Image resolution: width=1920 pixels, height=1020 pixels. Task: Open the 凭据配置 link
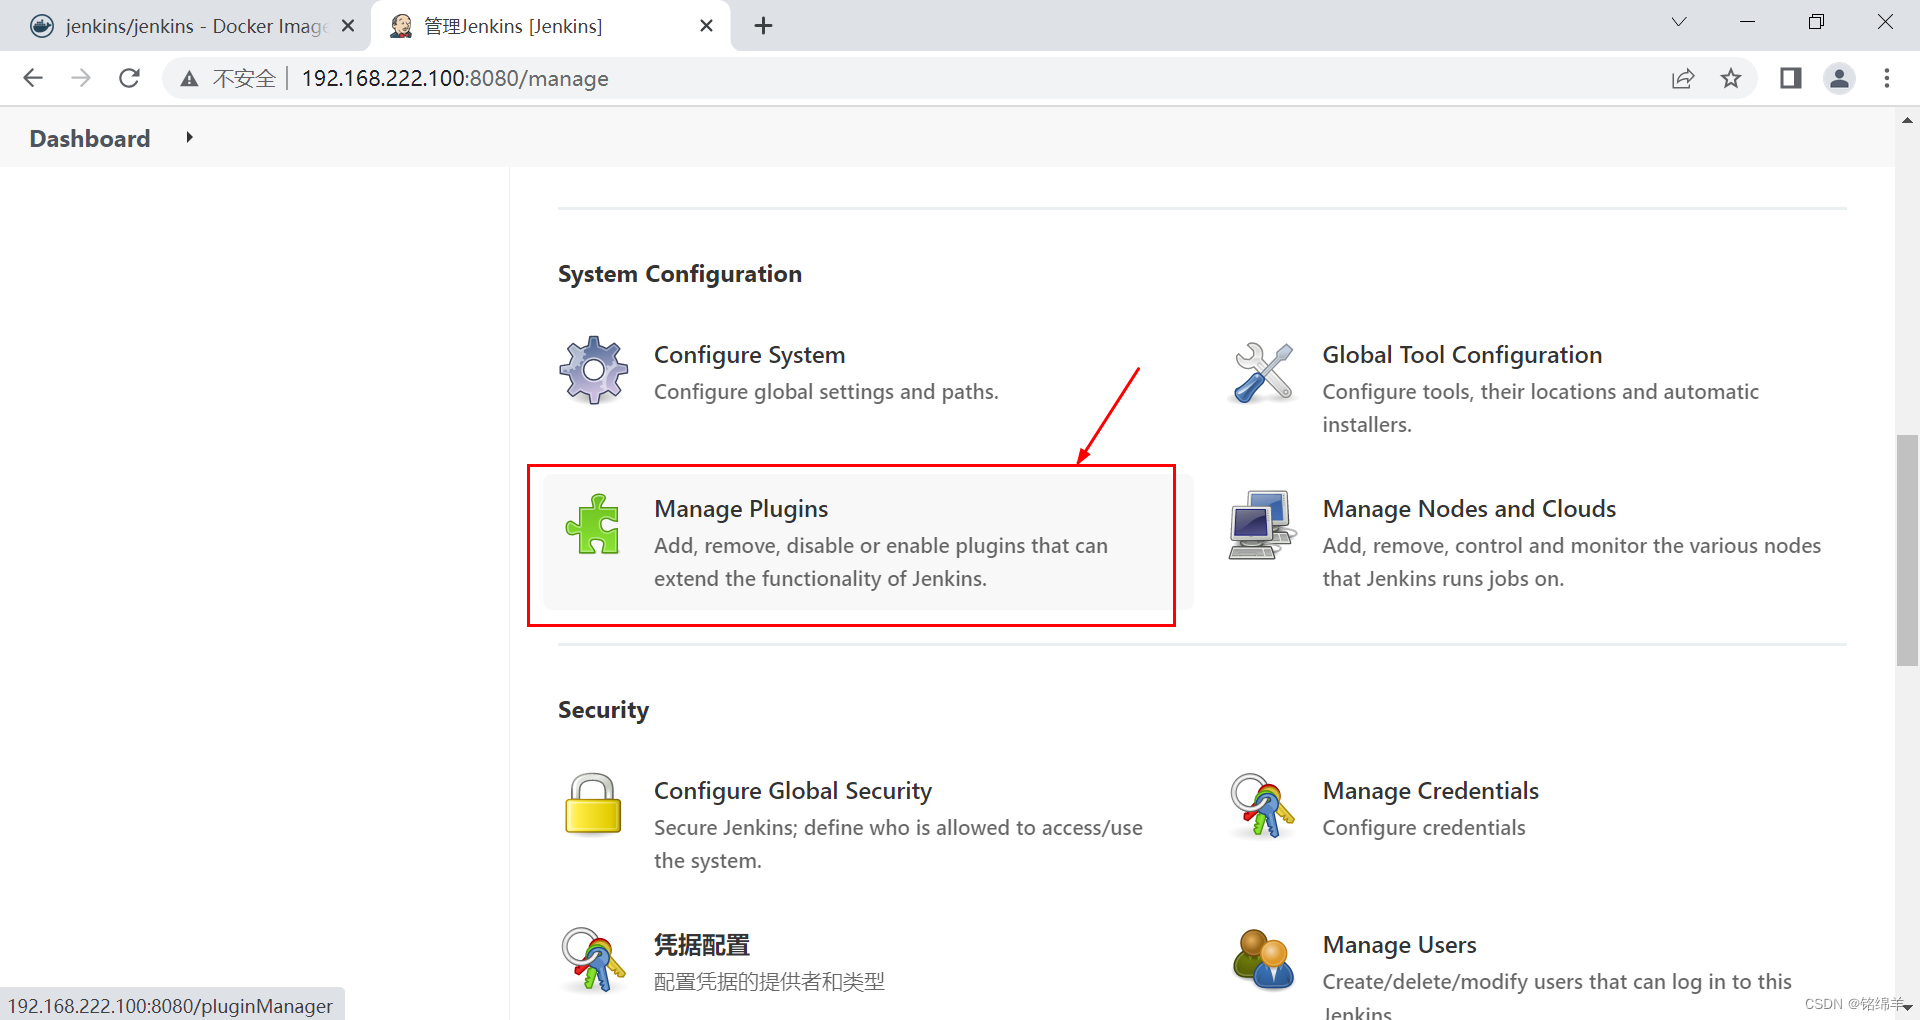click(702, 945)
